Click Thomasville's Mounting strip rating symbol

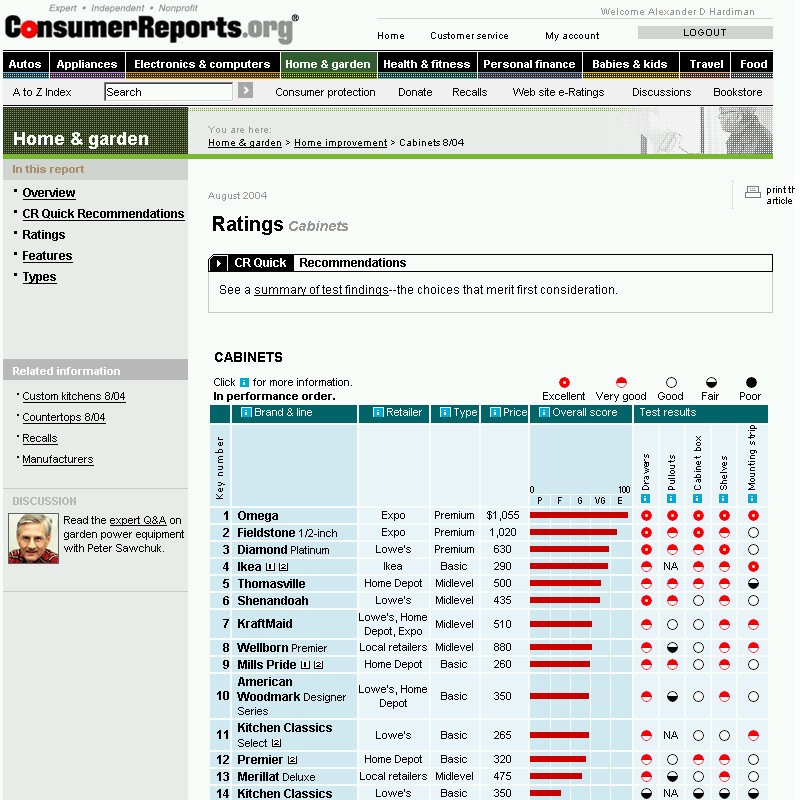[753, 584]
